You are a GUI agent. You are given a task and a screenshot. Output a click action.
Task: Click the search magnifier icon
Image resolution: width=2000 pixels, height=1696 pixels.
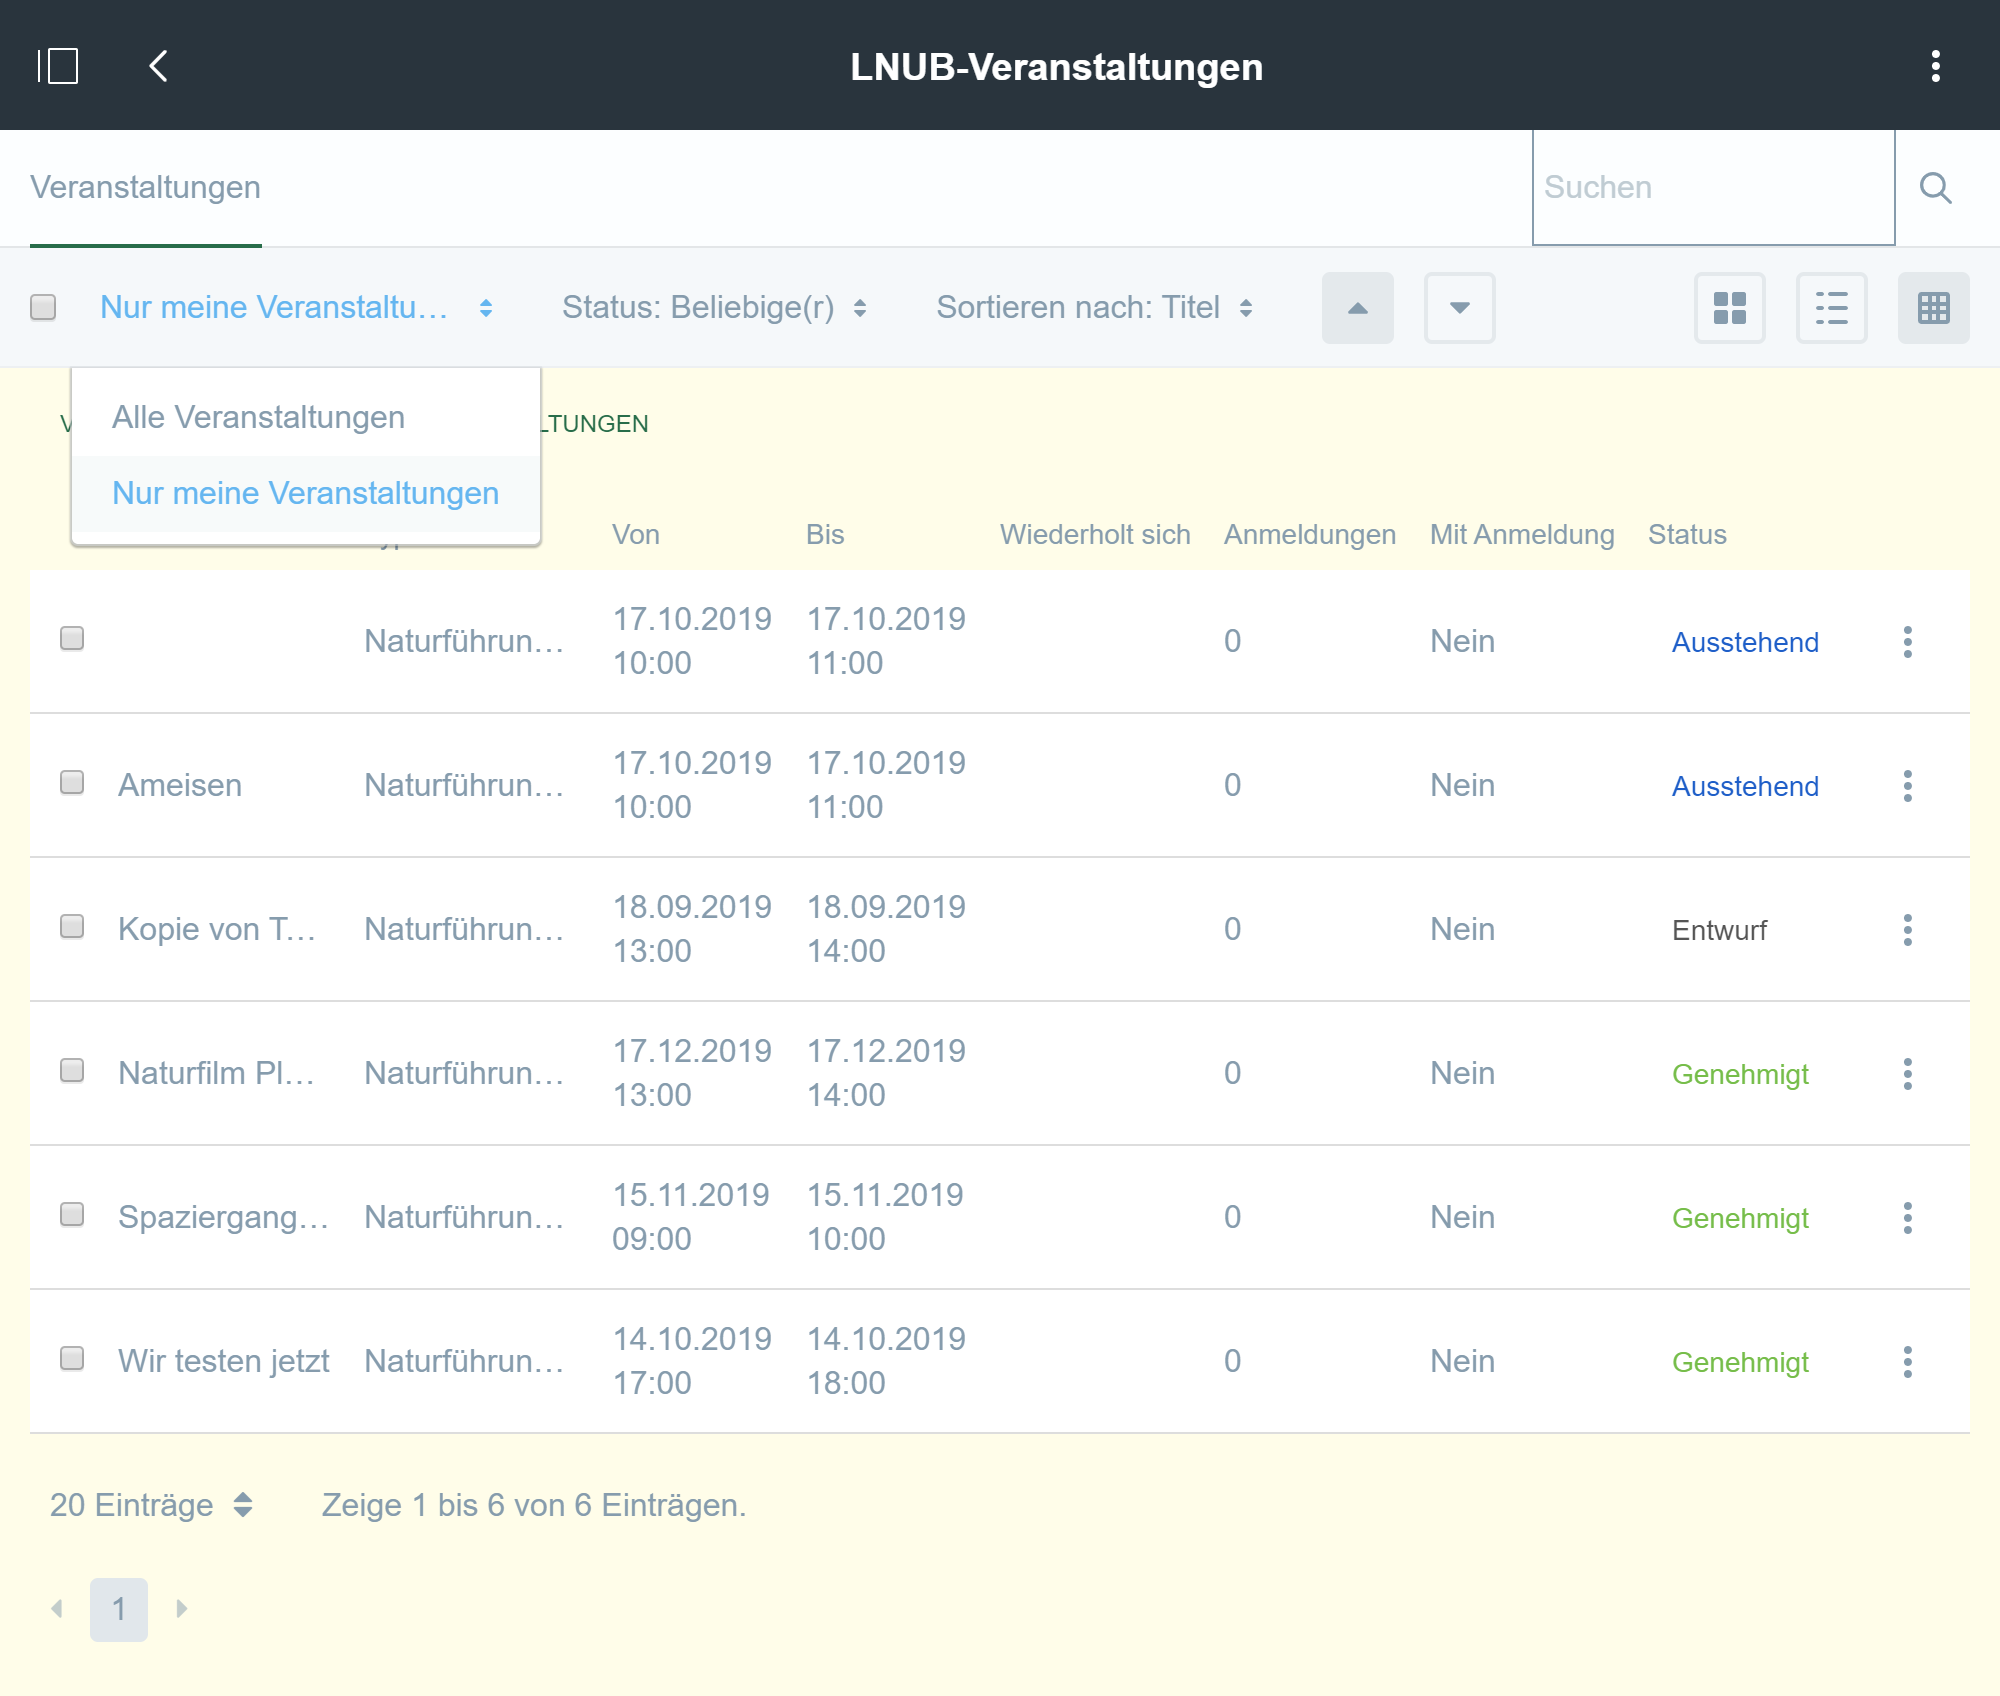(x=1935, y=188)
